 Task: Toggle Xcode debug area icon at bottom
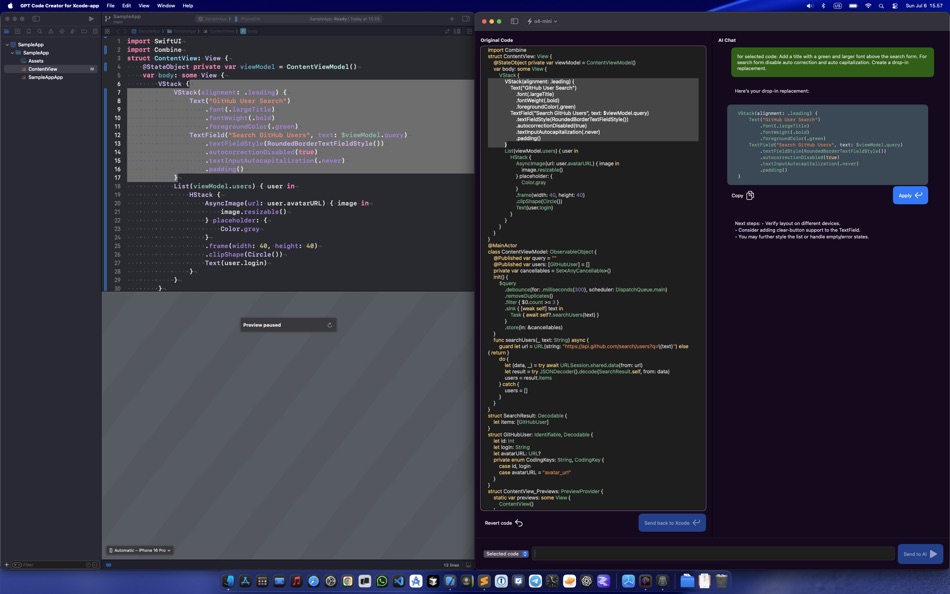[x=468, y=565]
